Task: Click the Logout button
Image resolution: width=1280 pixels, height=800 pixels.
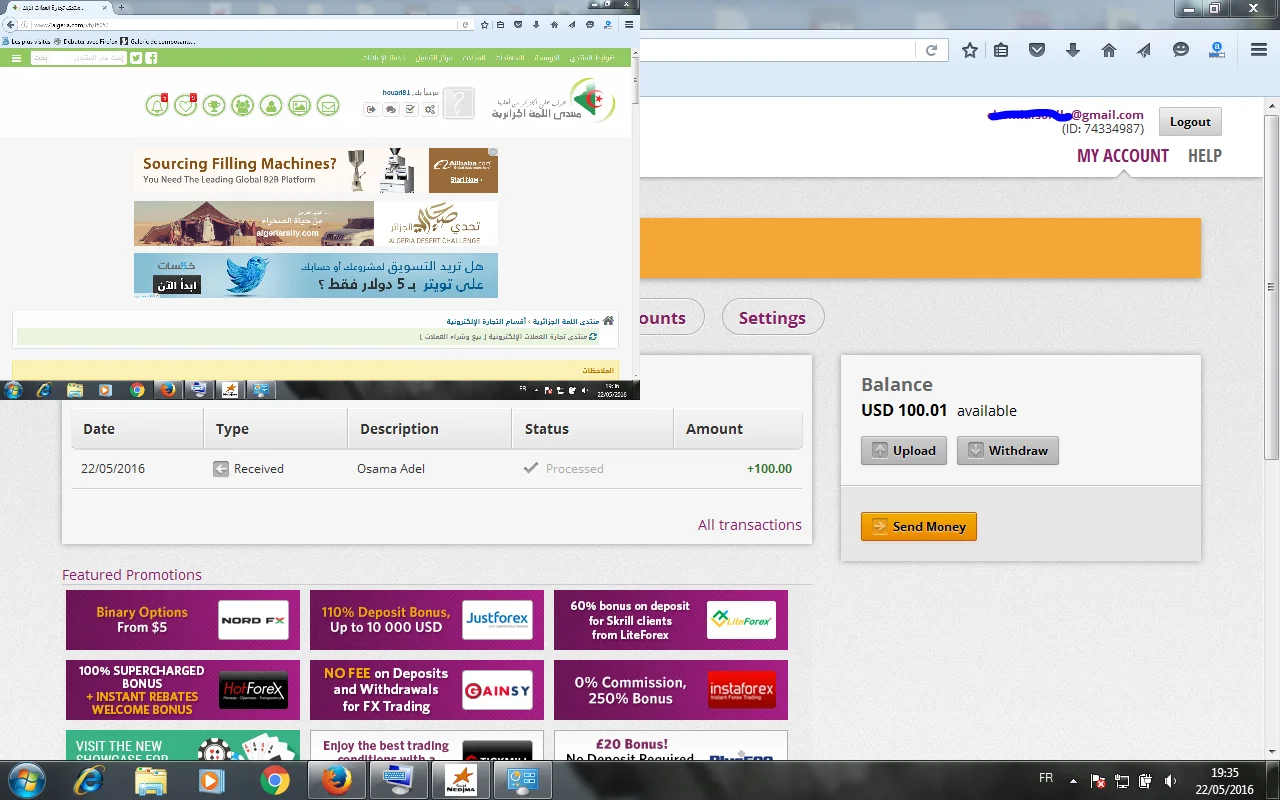Action: tap(1190, 122)
